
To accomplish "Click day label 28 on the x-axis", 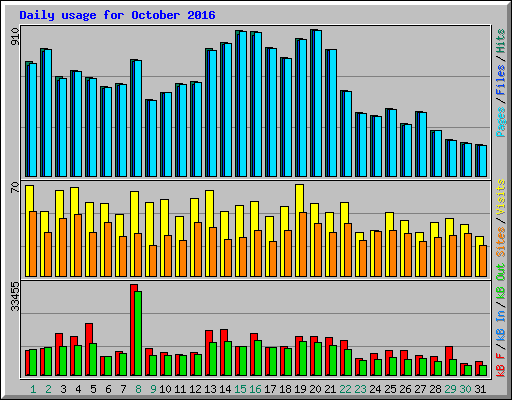I will 435,389.
